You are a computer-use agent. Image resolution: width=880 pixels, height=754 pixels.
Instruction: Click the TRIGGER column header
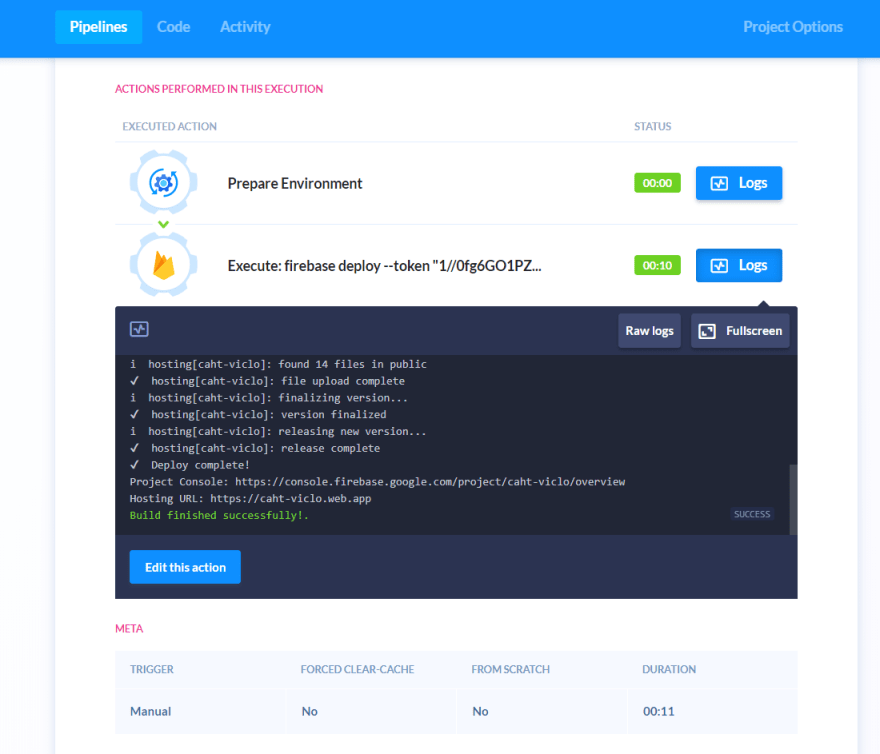[x=152, y=669]
